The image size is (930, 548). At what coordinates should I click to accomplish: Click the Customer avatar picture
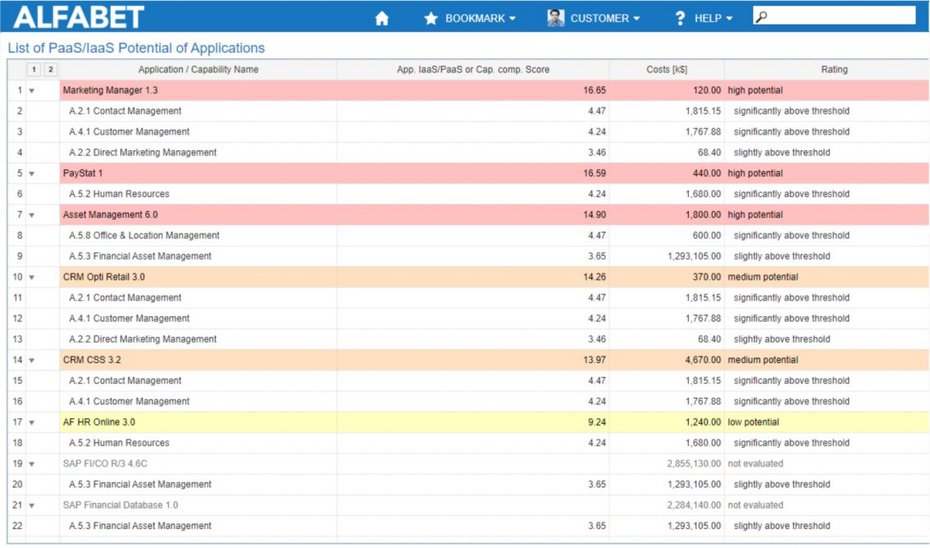[x=556, y=18]
